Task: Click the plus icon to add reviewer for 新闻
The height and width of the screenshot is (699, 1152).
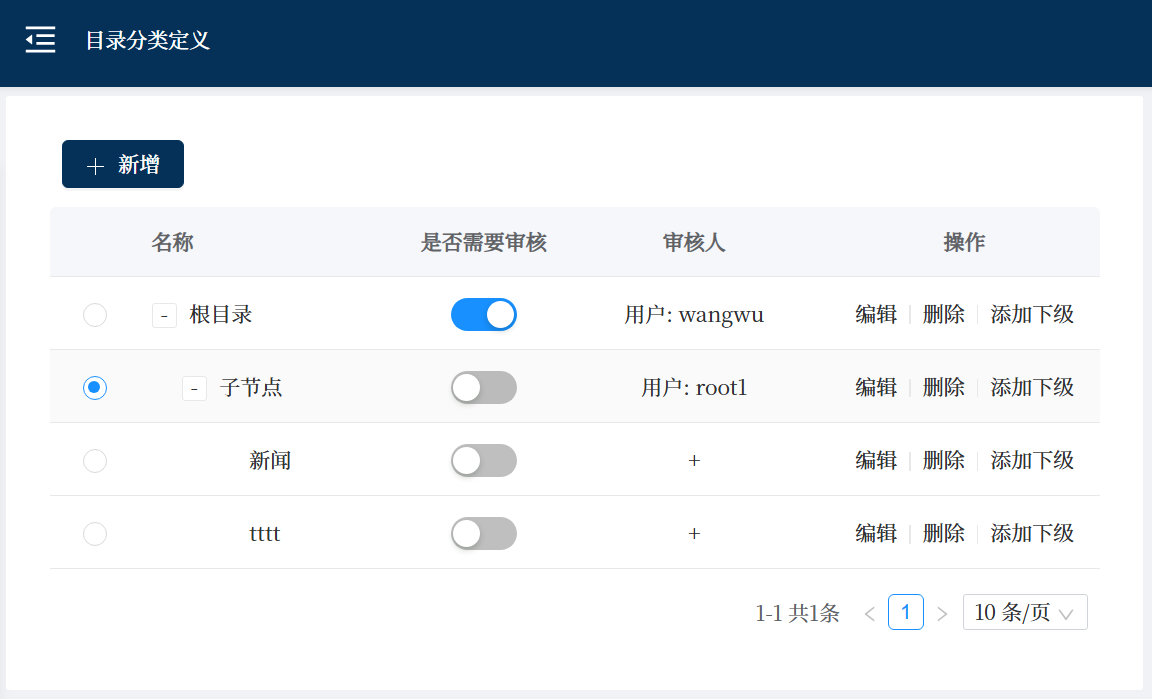Action: [x=694, y=460]
